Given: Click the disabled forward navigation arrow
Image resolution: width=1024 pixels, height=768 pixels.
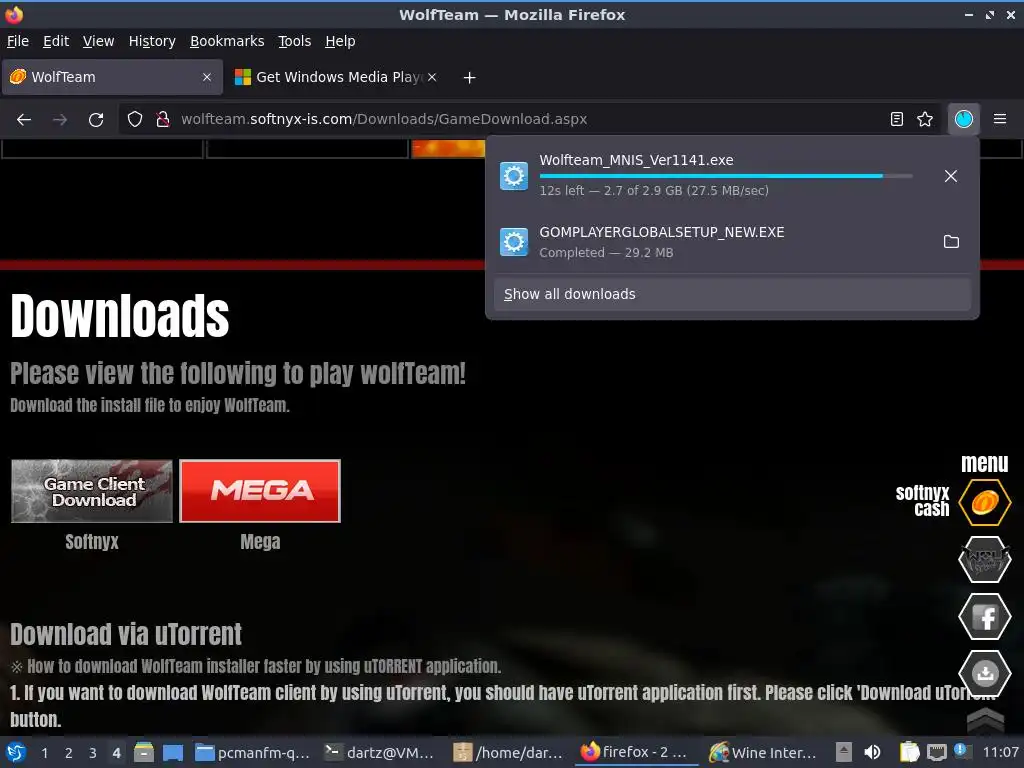Looking at the screenshot, I should click(x=60, y=120).
